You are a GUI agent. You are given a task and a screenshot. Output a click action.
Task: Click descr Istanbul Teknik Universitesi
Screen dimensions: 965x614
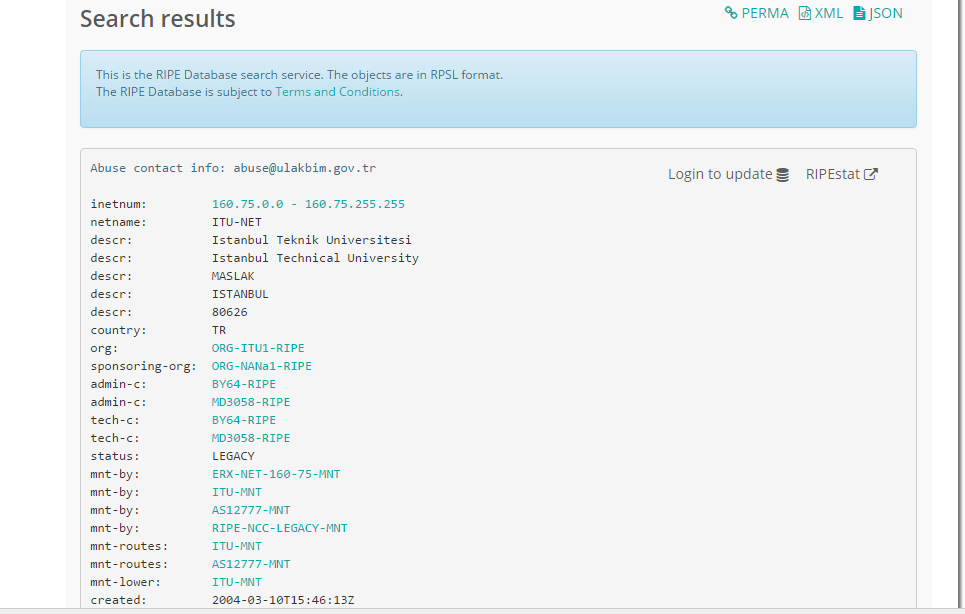click(311, 240)
